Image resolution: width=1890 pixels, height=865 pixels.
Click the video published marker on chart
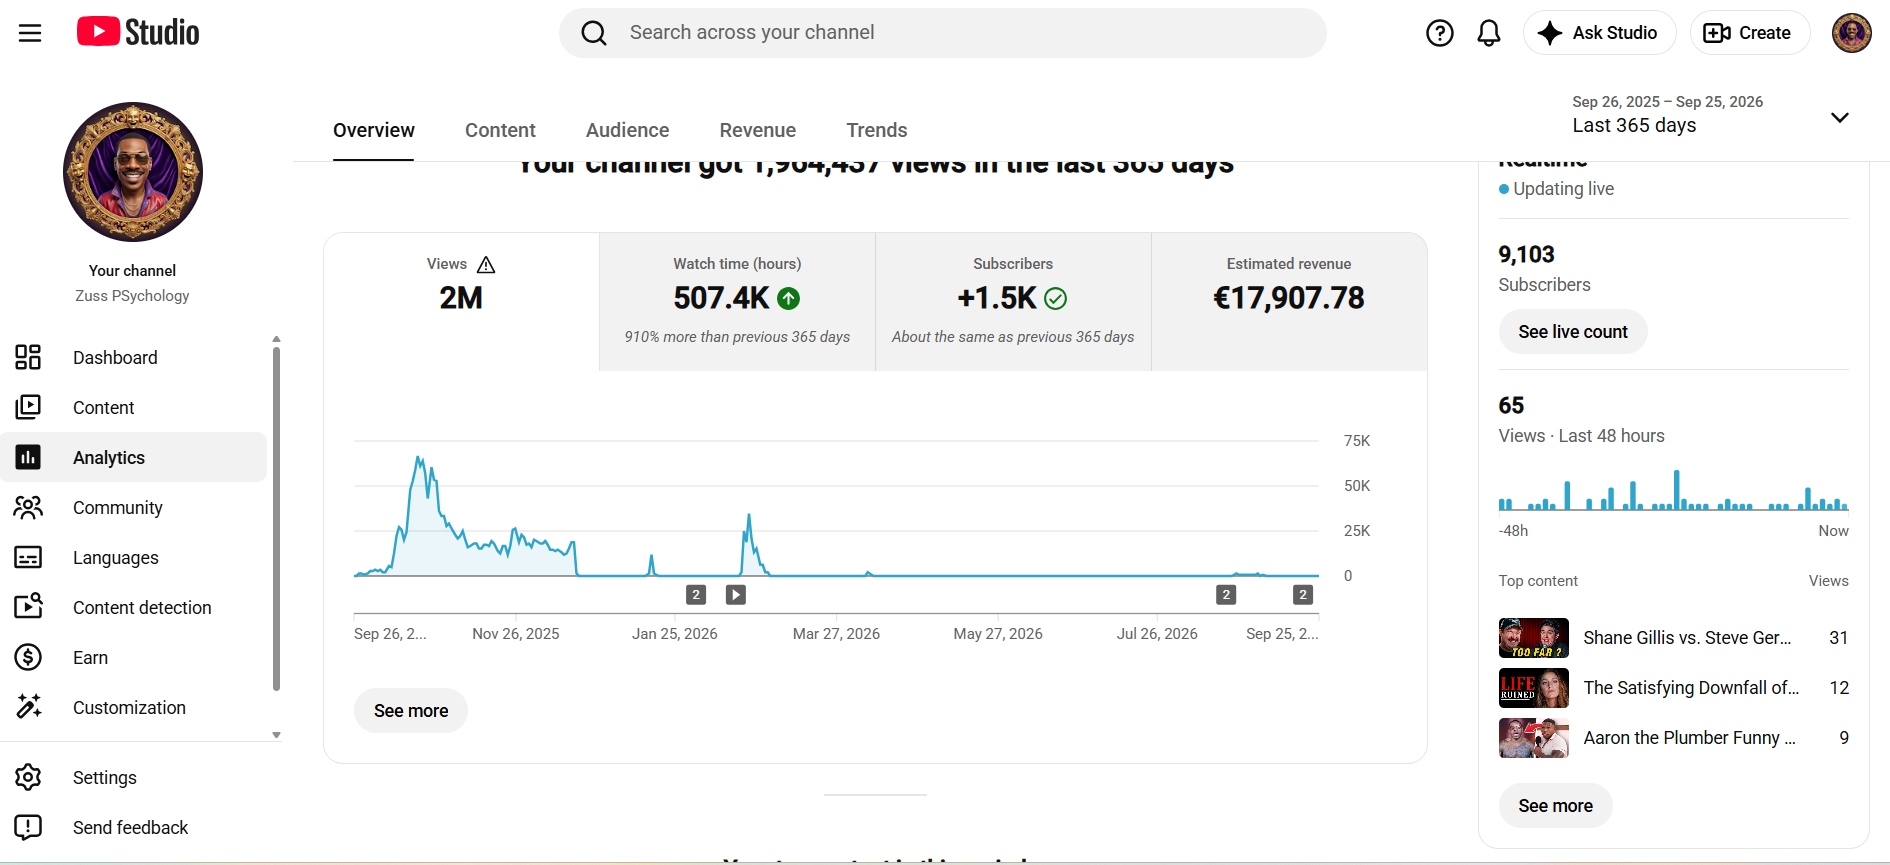[735, 595]
